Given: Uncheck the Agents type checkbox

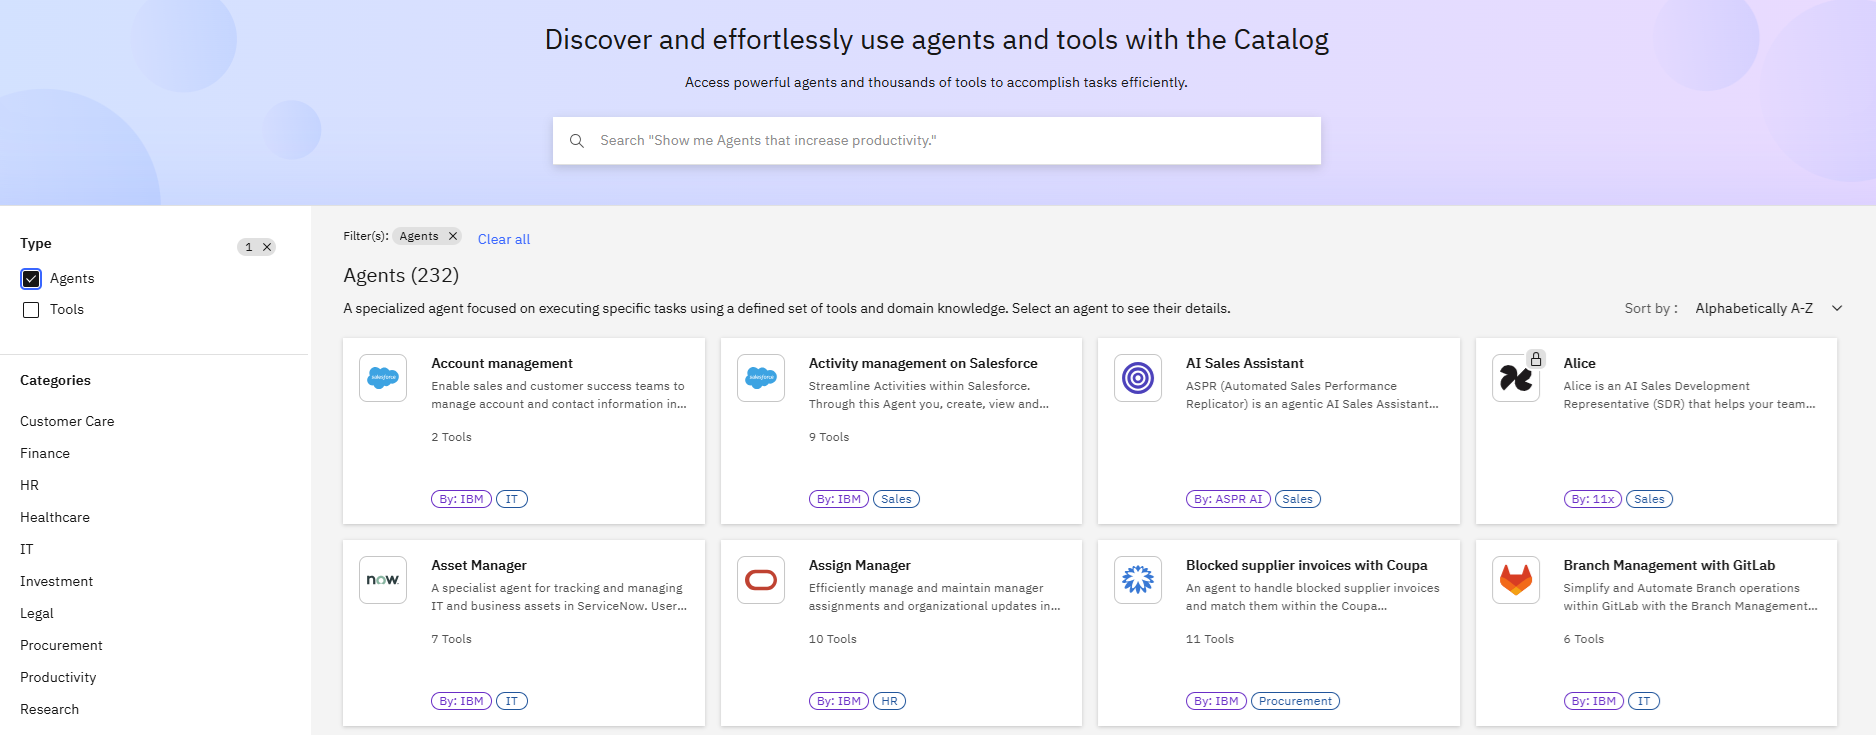Looking at the screenshot, I should click(31, 279).
